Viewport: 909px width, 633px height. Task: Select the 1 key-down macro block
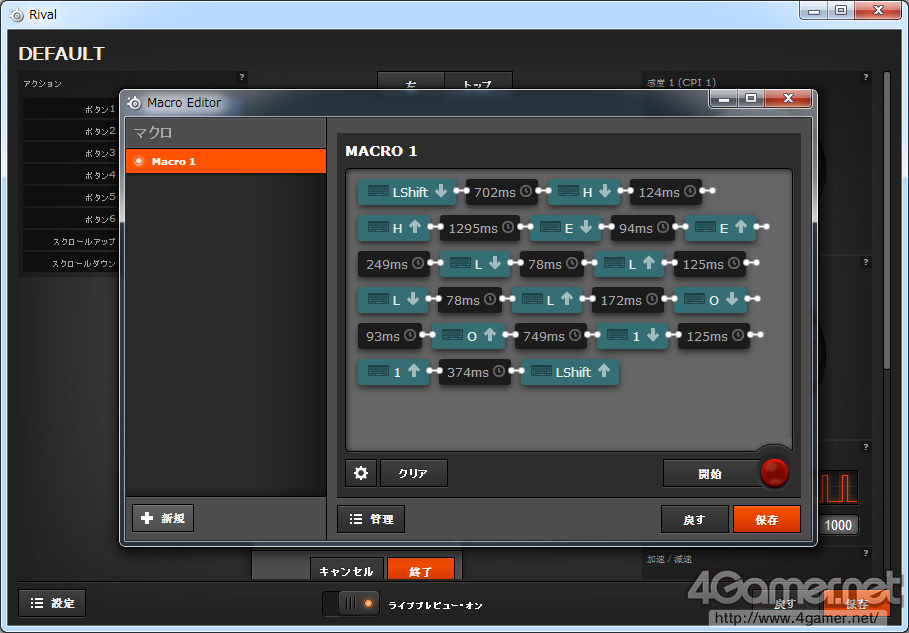click(632, 336)
